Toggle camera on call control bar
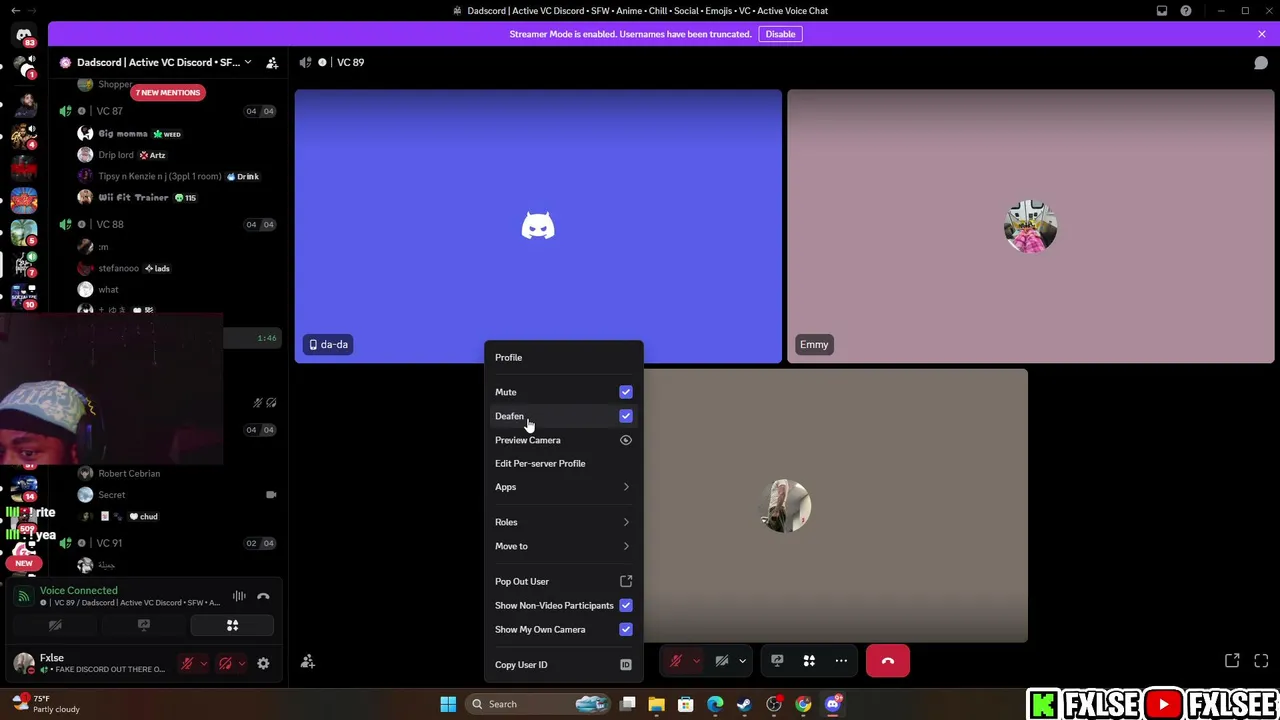This screenshot has width=1280, height=720. coord(722,661)
